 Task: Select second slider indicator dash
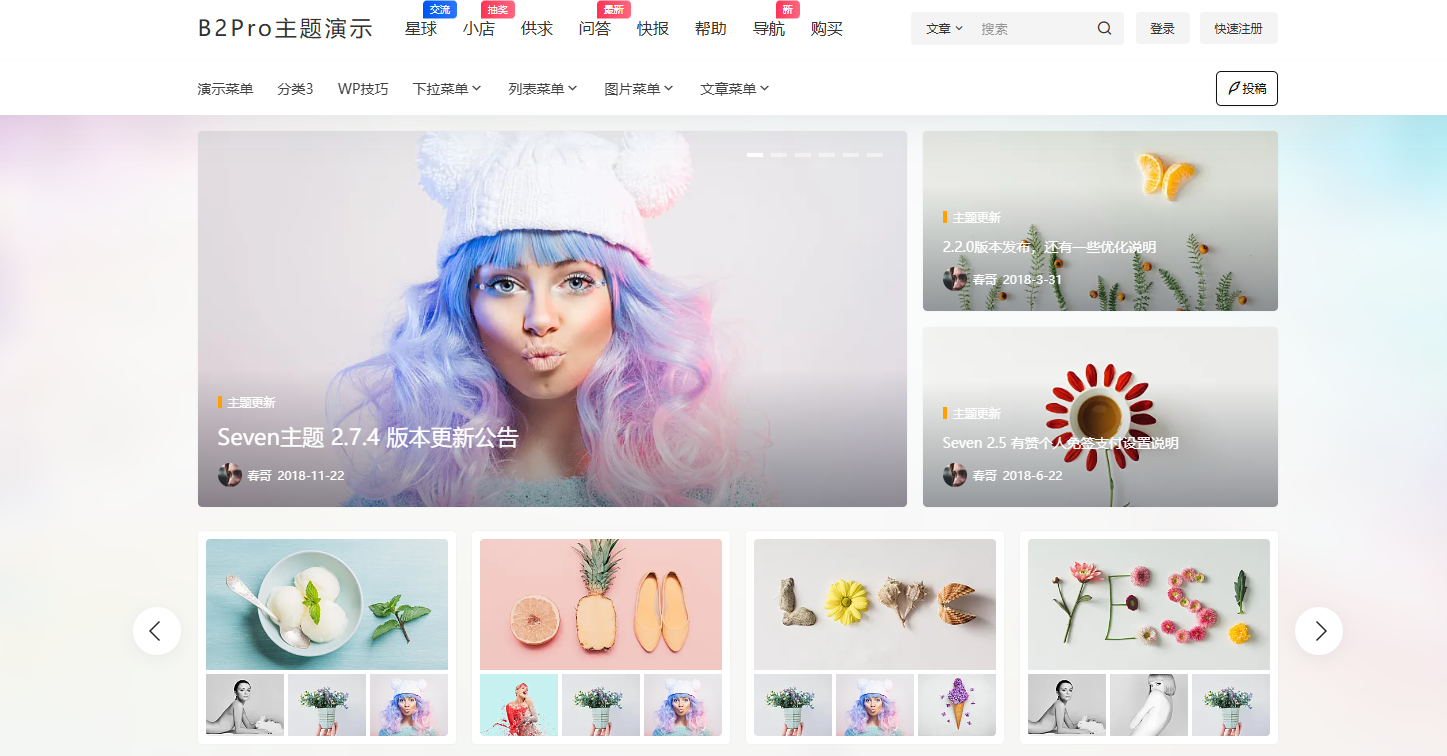(x=779, y=155)
